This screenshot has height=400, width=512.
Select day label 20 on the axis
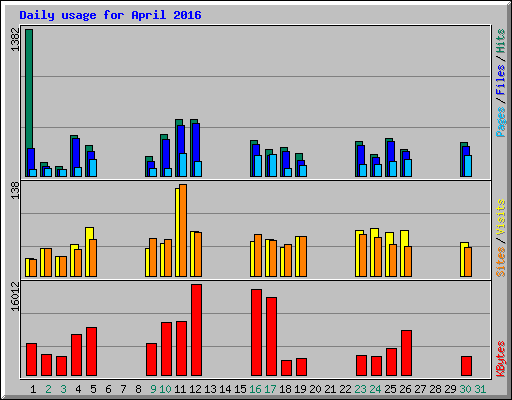(x=315, y=389)
